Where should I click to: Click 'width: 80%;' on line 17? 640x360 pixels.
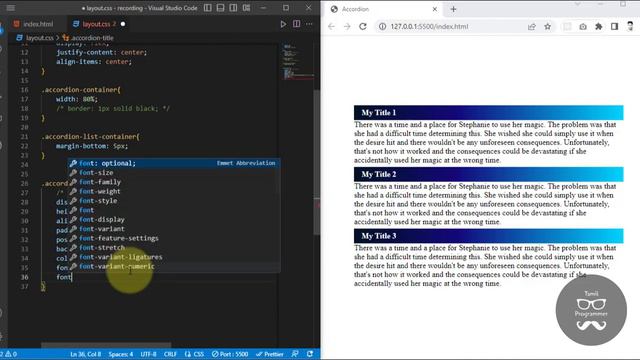77,99
